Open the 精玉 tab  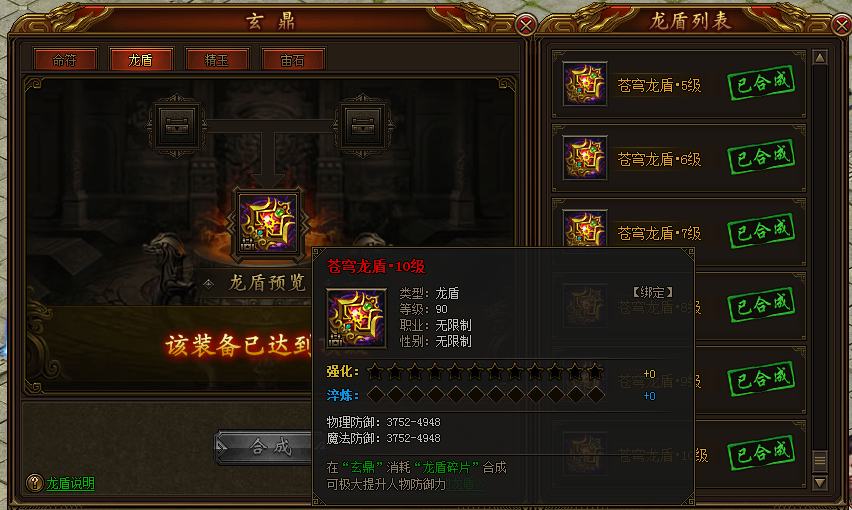pyautogui.click(x=217, y=60)
